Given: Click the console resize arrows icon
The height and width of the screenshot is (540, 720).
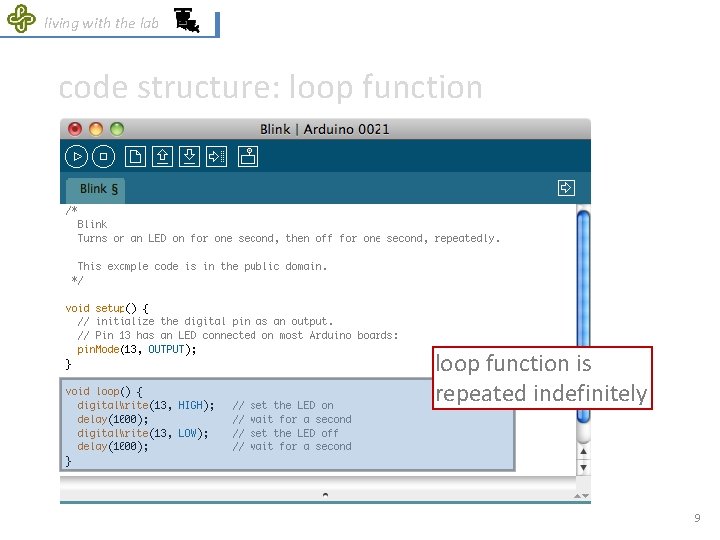Looking at the screenshot, I should point(581,496).
